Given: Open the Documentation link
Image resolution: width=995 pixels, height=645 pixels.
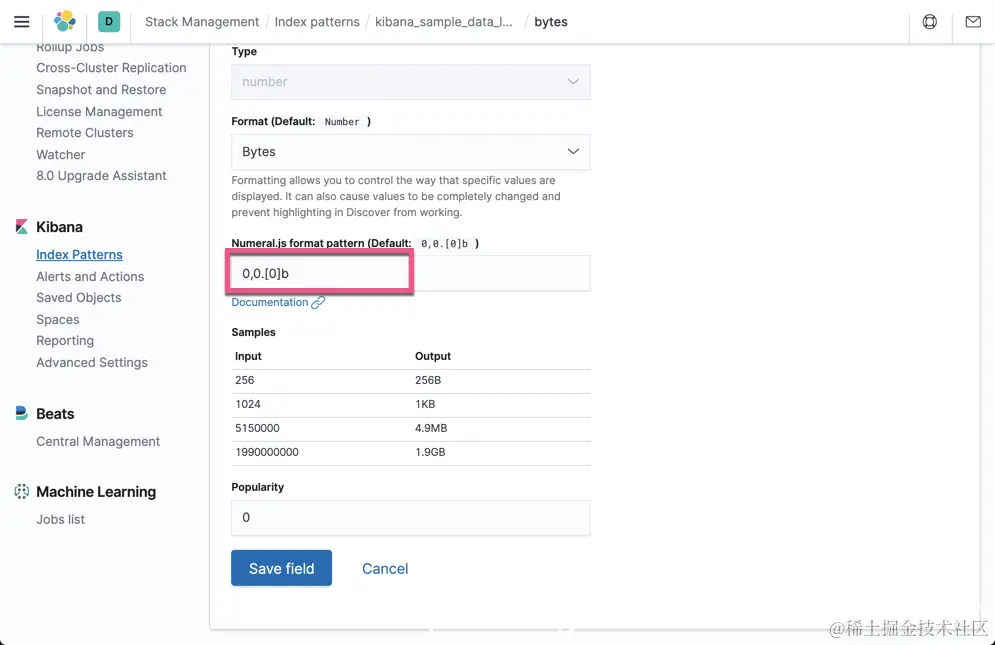Looking at the screenshot, I should (x=270, y=302).
